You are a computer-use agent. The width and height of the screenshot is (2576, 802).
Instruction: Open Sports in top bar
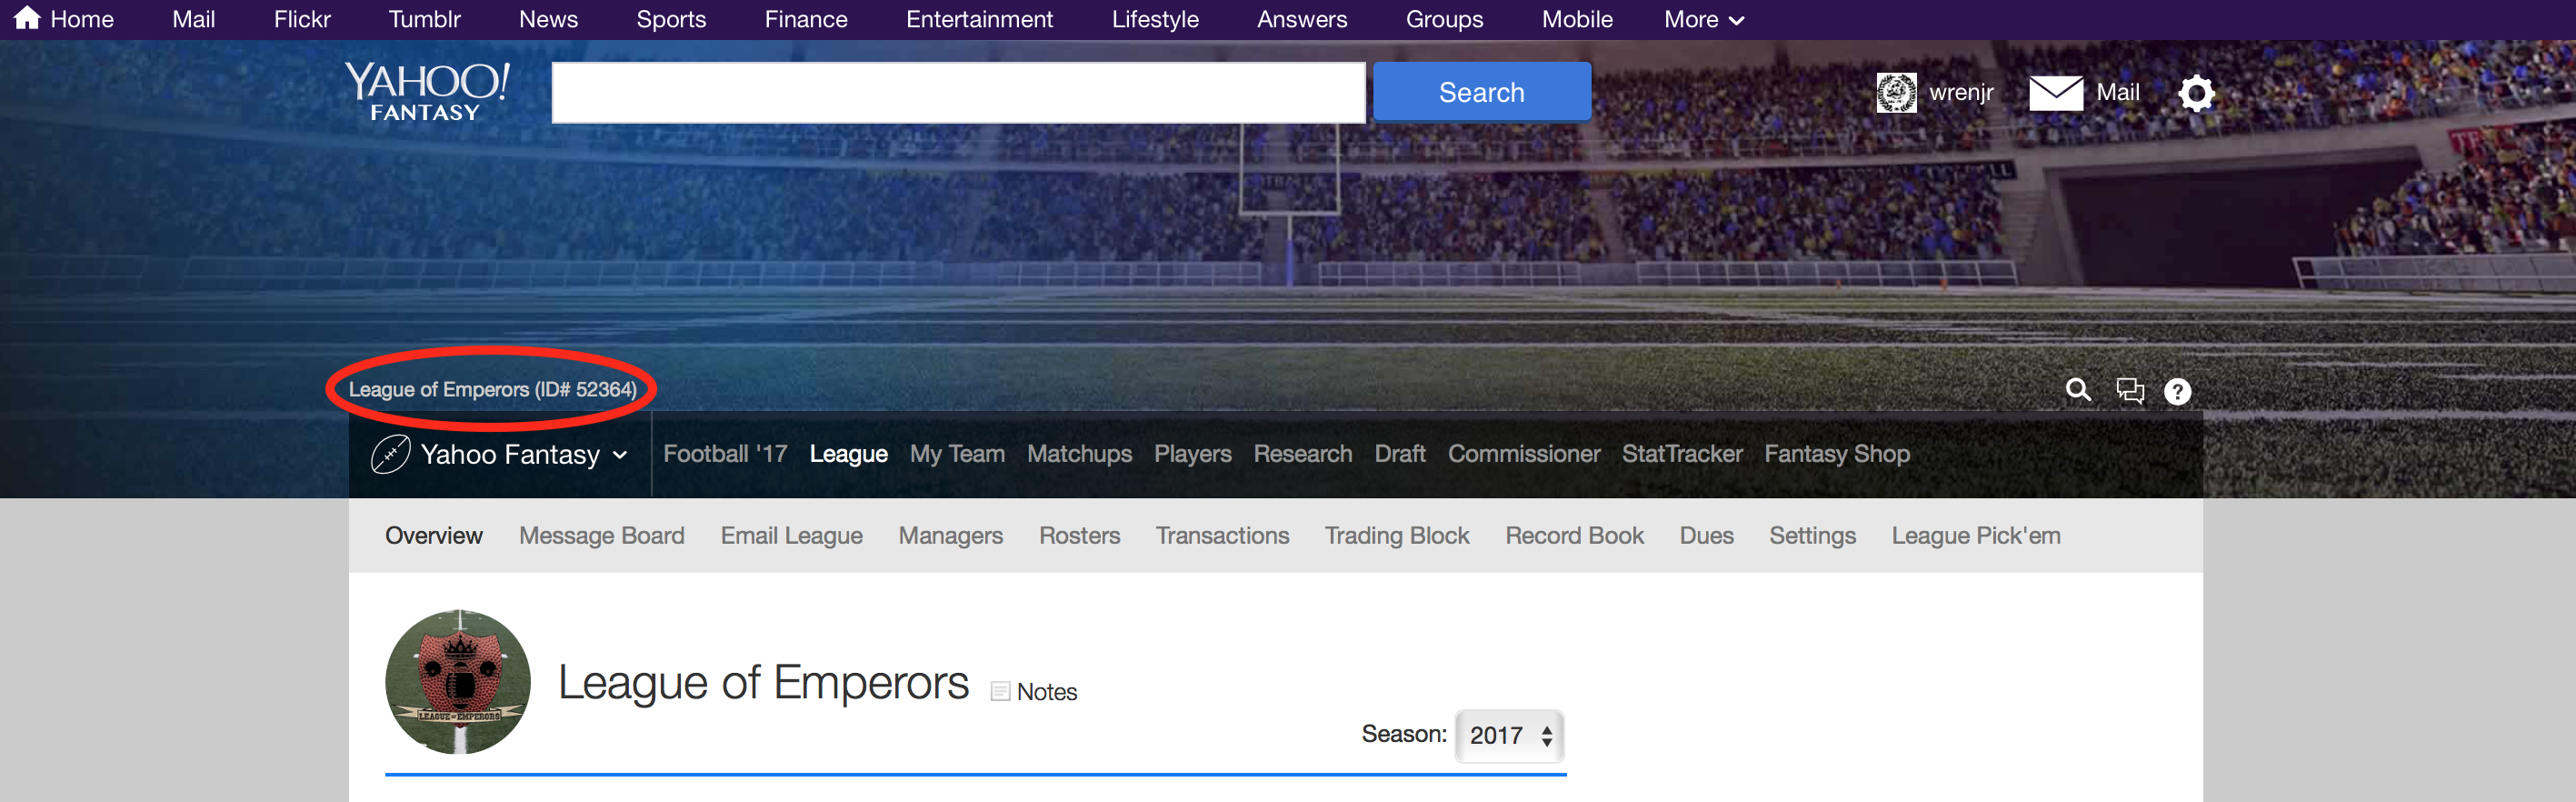pos(671,19)
